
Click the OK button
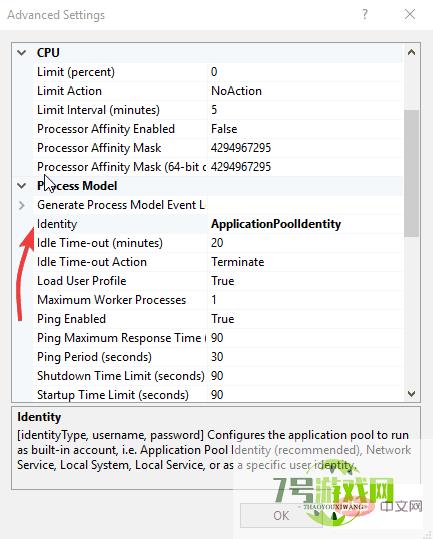tap(281, 515)
